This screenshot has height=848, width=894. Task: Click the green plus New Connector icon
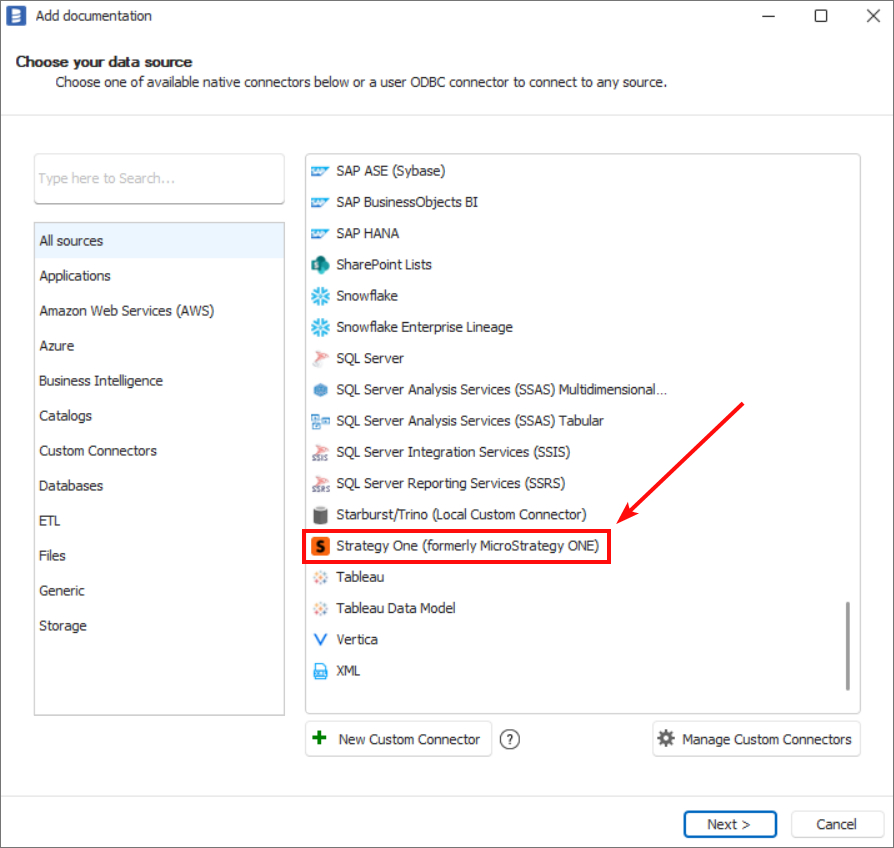[x=319, y=738]
